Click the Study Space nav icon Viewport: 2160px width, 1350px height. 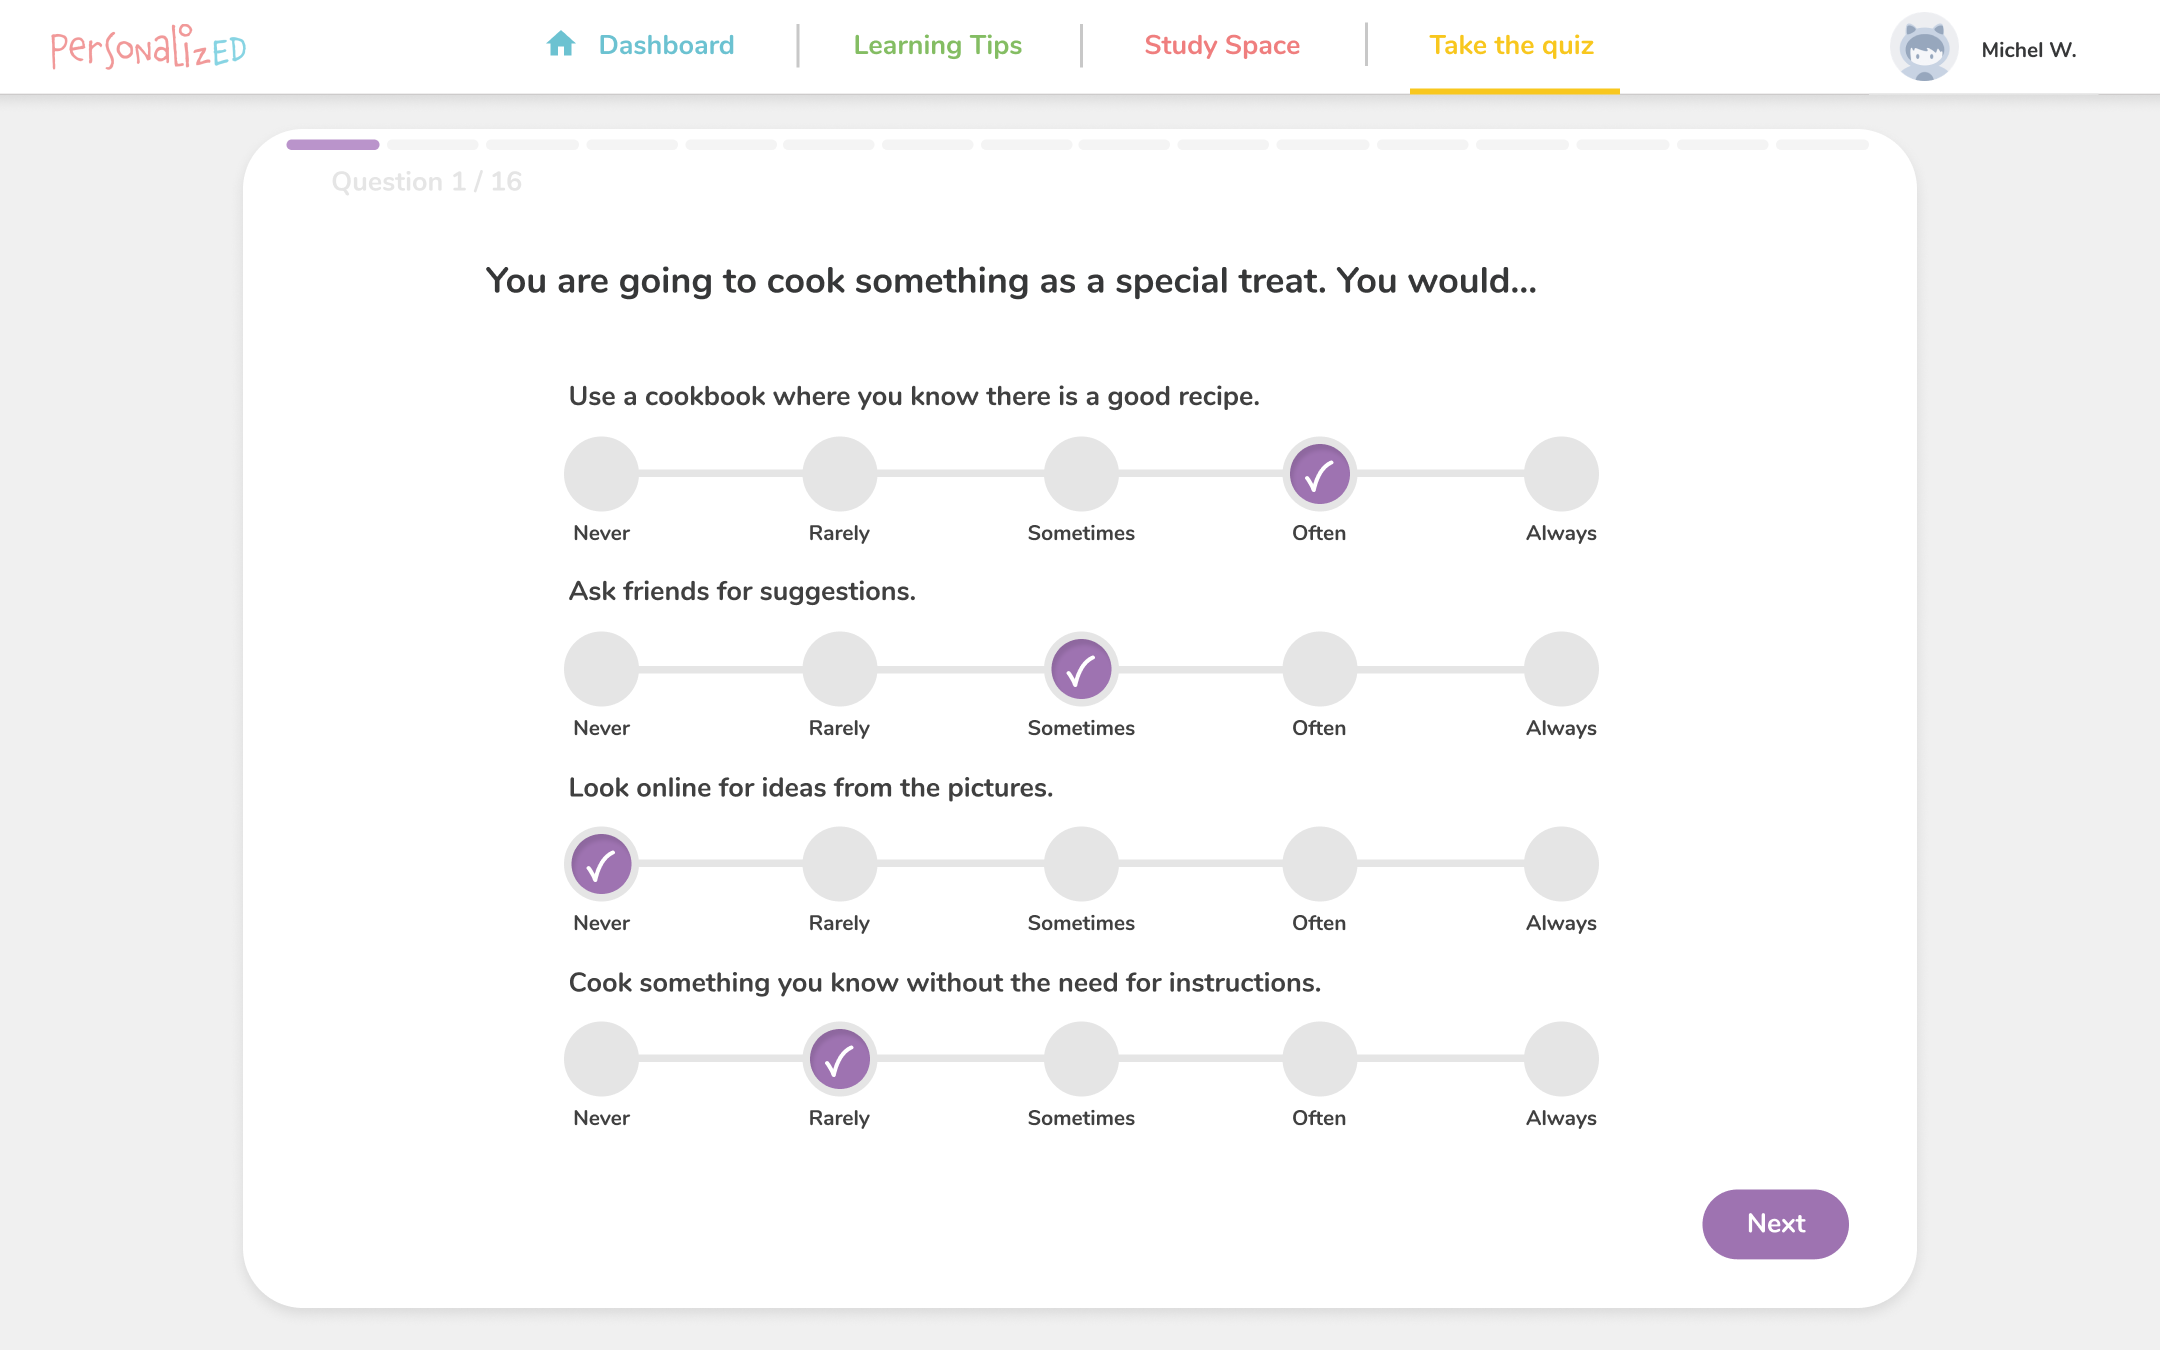(1222, 45)
